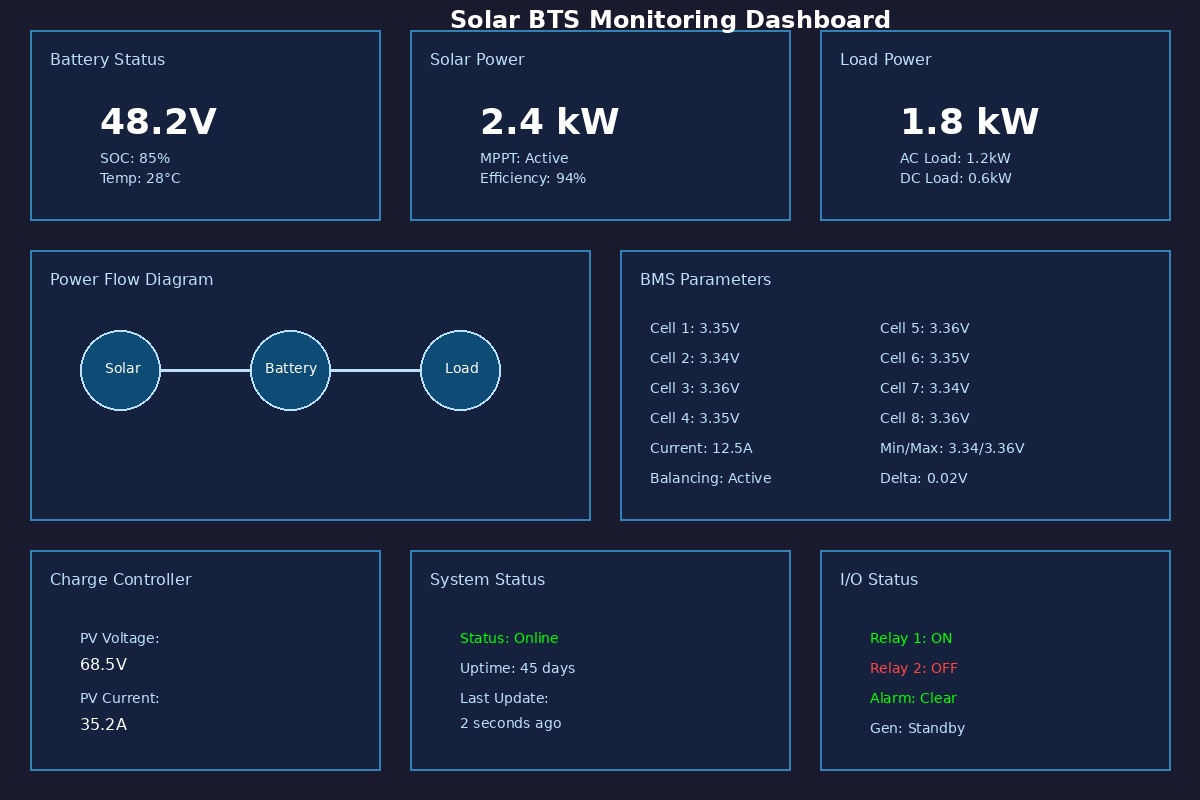Expand the System Status panel
Viewport: 1200px width, 800px height.
coord(487,580)
